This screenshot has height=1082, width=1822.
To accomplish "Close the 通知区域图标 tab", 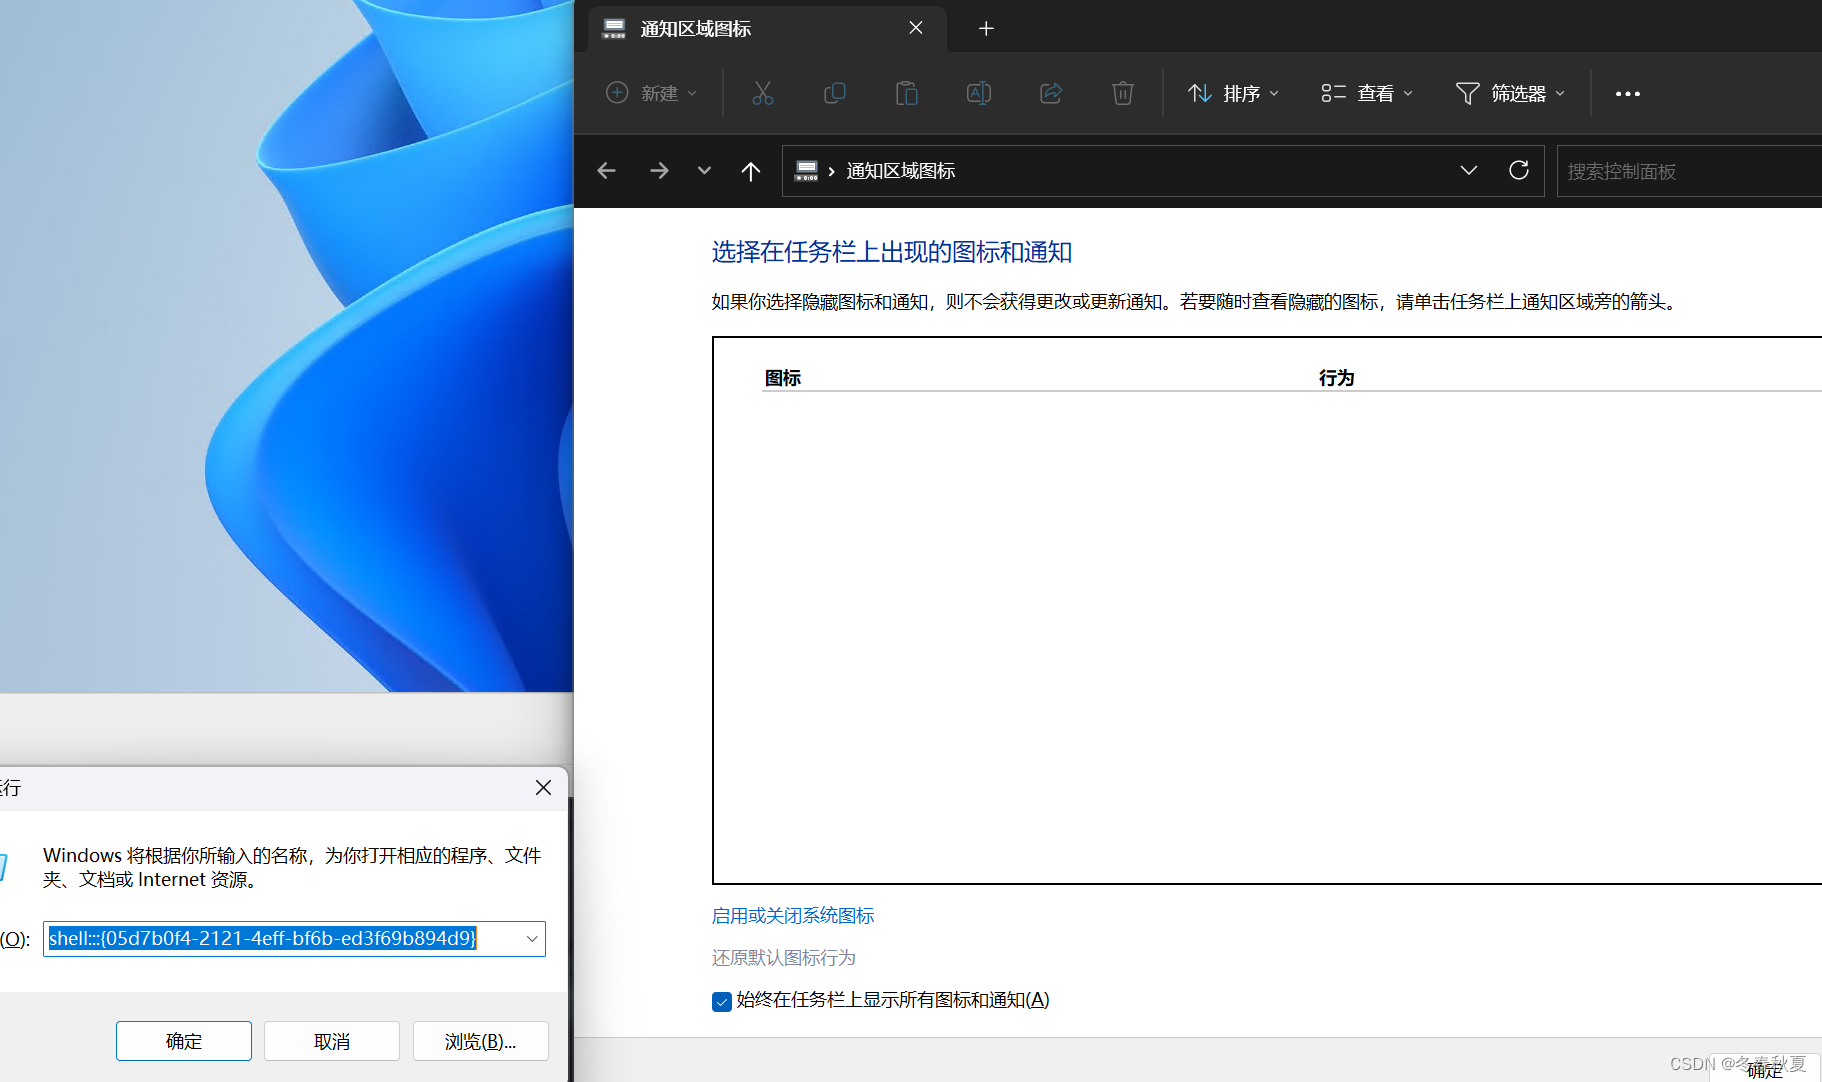I will [x=916, y=28].
